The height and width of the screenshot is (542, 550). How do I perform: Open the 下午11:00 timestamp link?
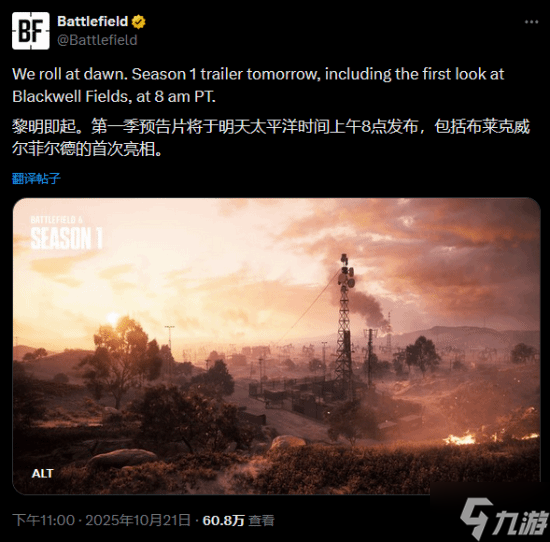click(43, 520)
